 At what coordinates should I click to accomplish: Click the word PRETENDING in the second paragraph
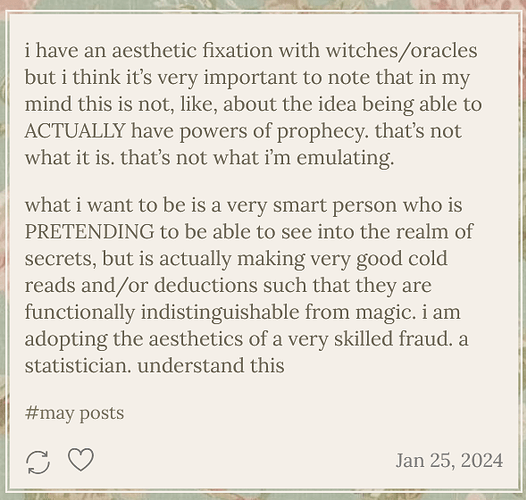pyautogui.click(x=90, y=232)
